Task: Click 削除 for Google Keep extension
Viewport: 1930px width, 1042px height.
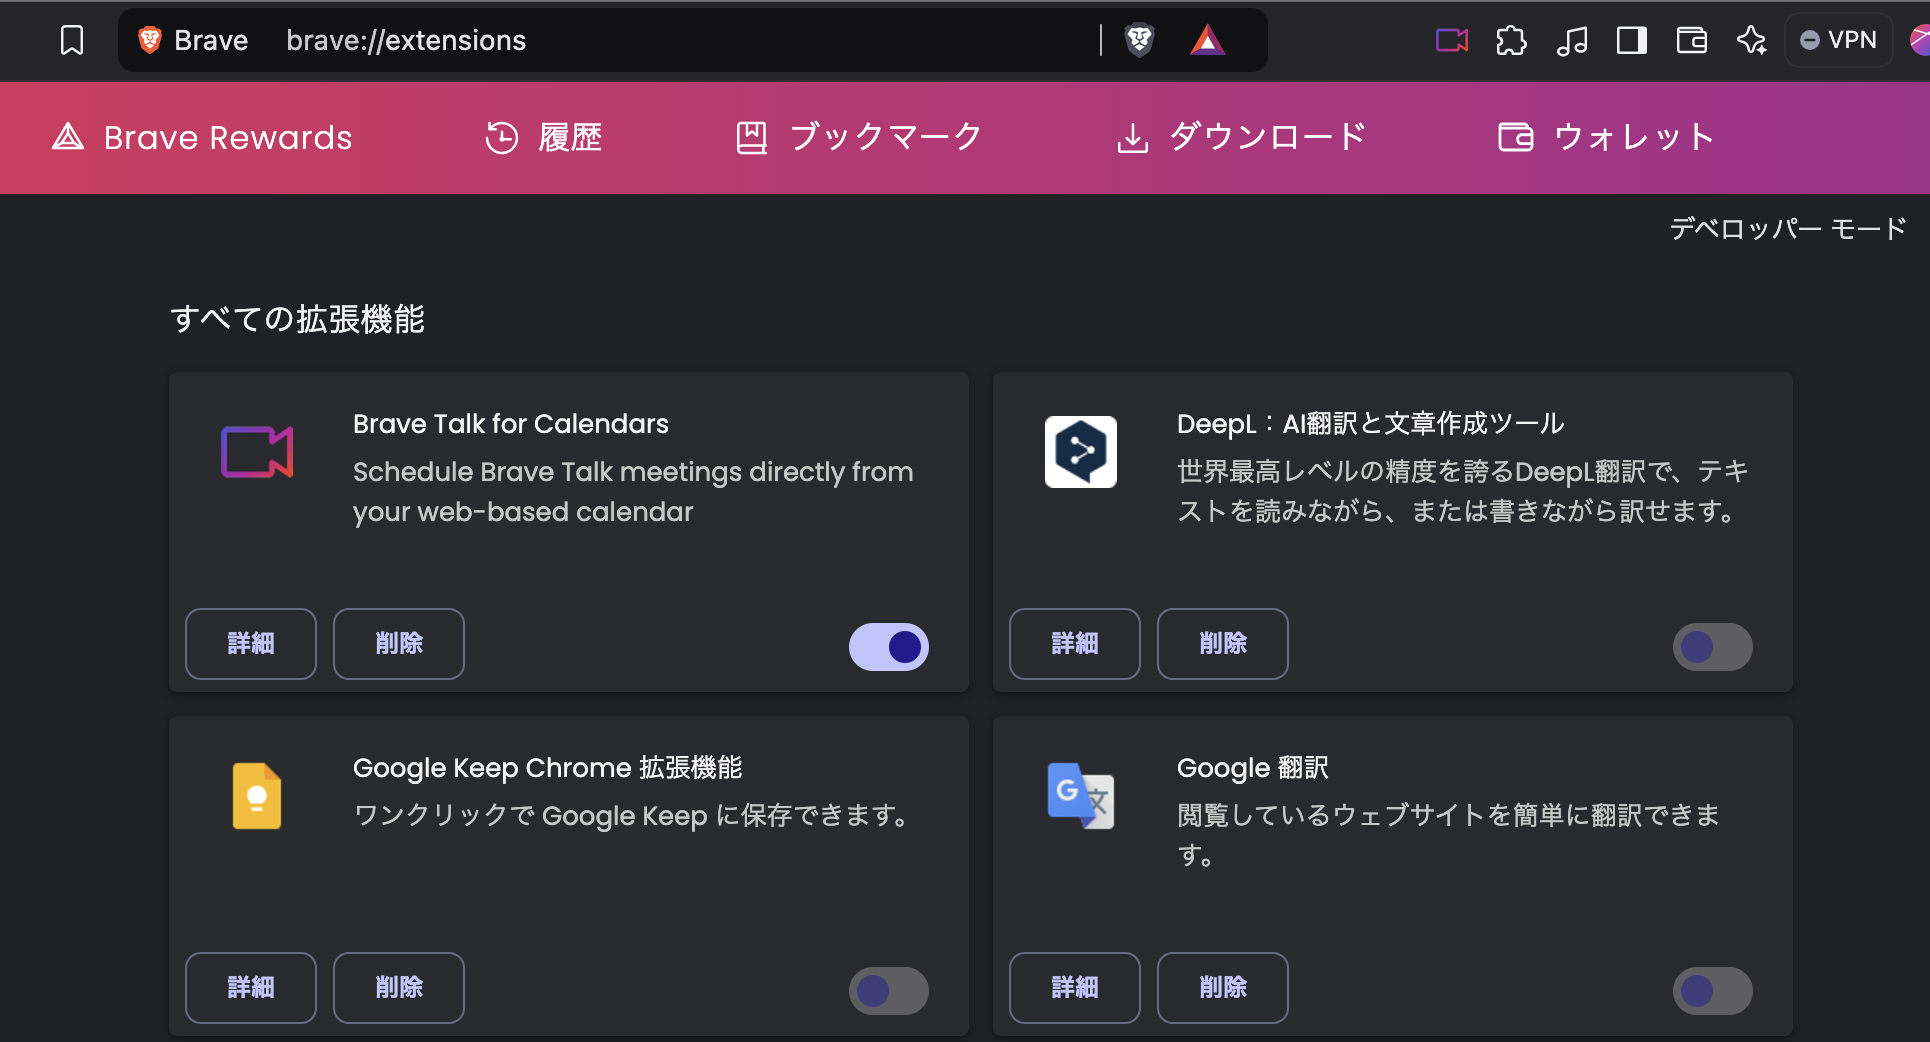Action: click(x=399, y=988)
